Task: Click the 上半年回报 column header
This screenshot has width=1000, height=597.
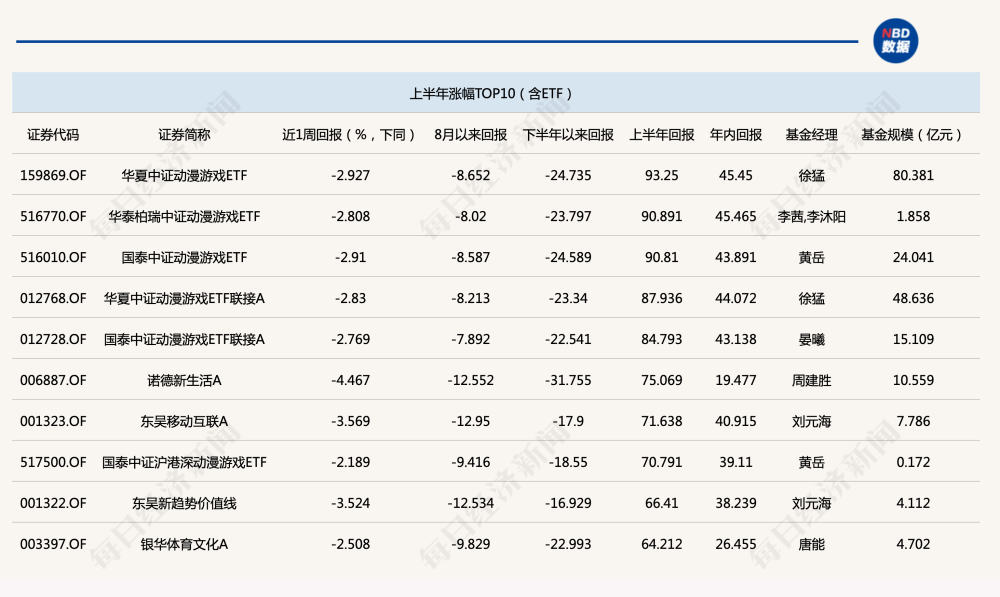Action: click(x=662, y=135)
